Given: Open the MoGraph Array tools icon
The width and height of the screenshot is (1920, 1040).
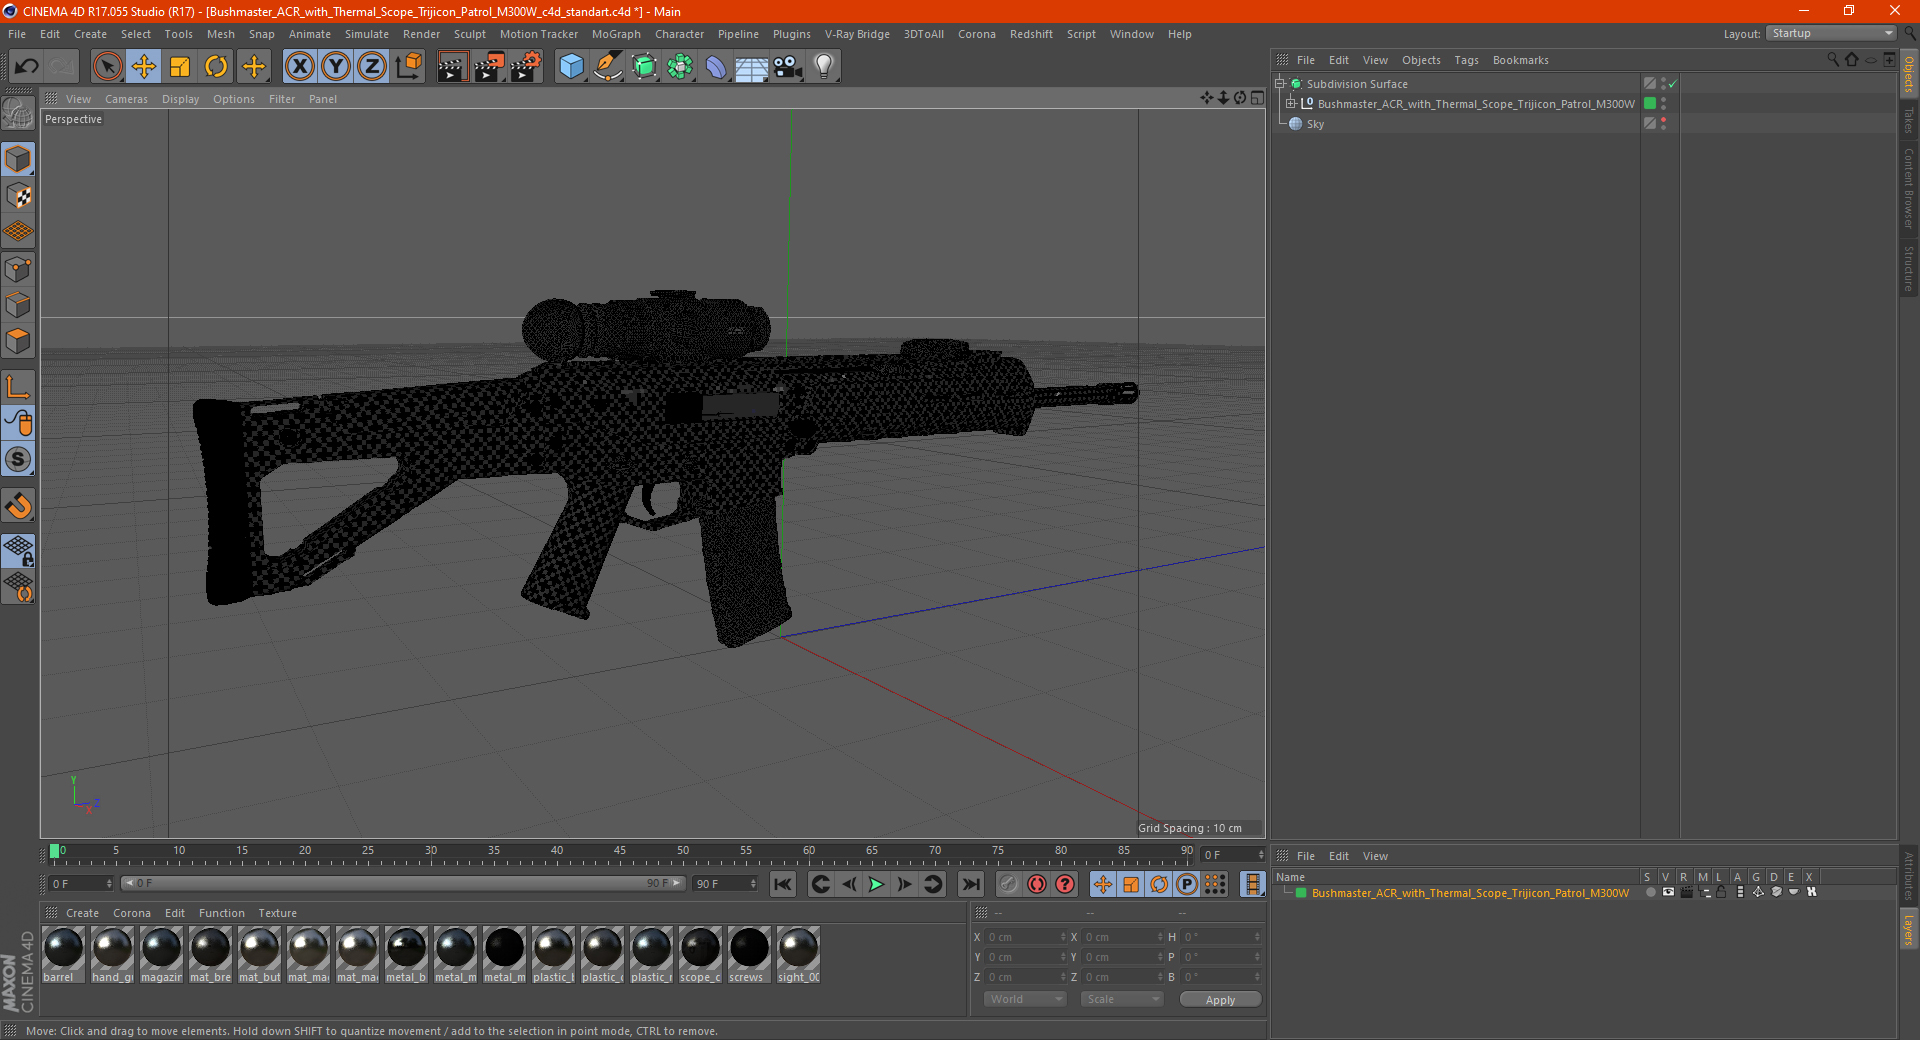Looking at the screenshot, I should [680, 67].
